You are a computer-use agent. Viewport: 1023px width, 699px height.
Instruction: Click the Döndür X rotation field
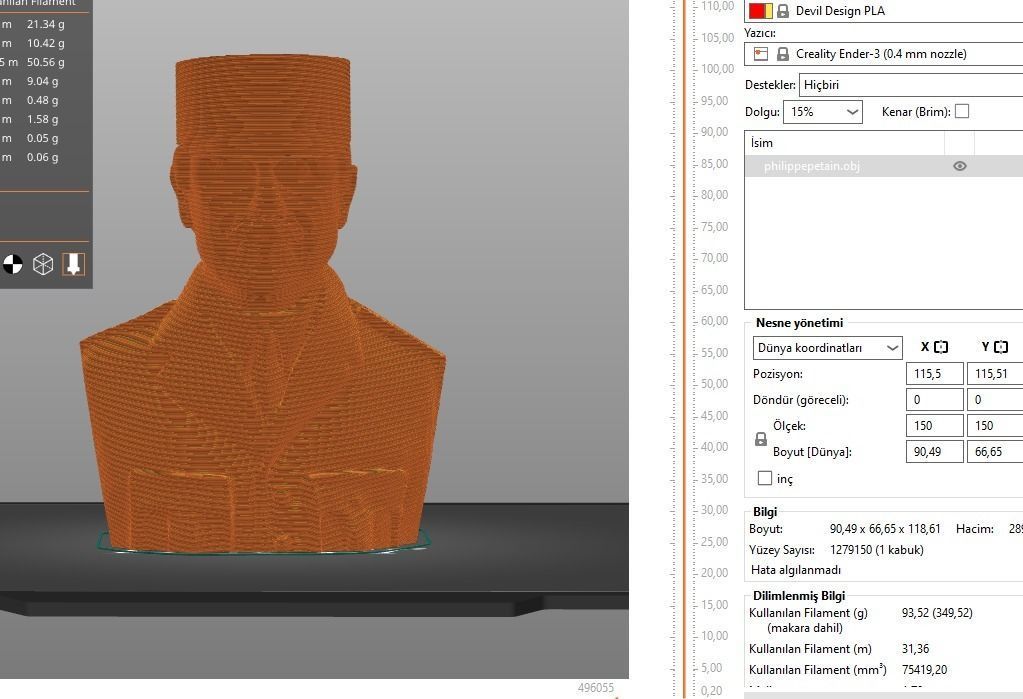pyautogui.click(x=934, y=399)
